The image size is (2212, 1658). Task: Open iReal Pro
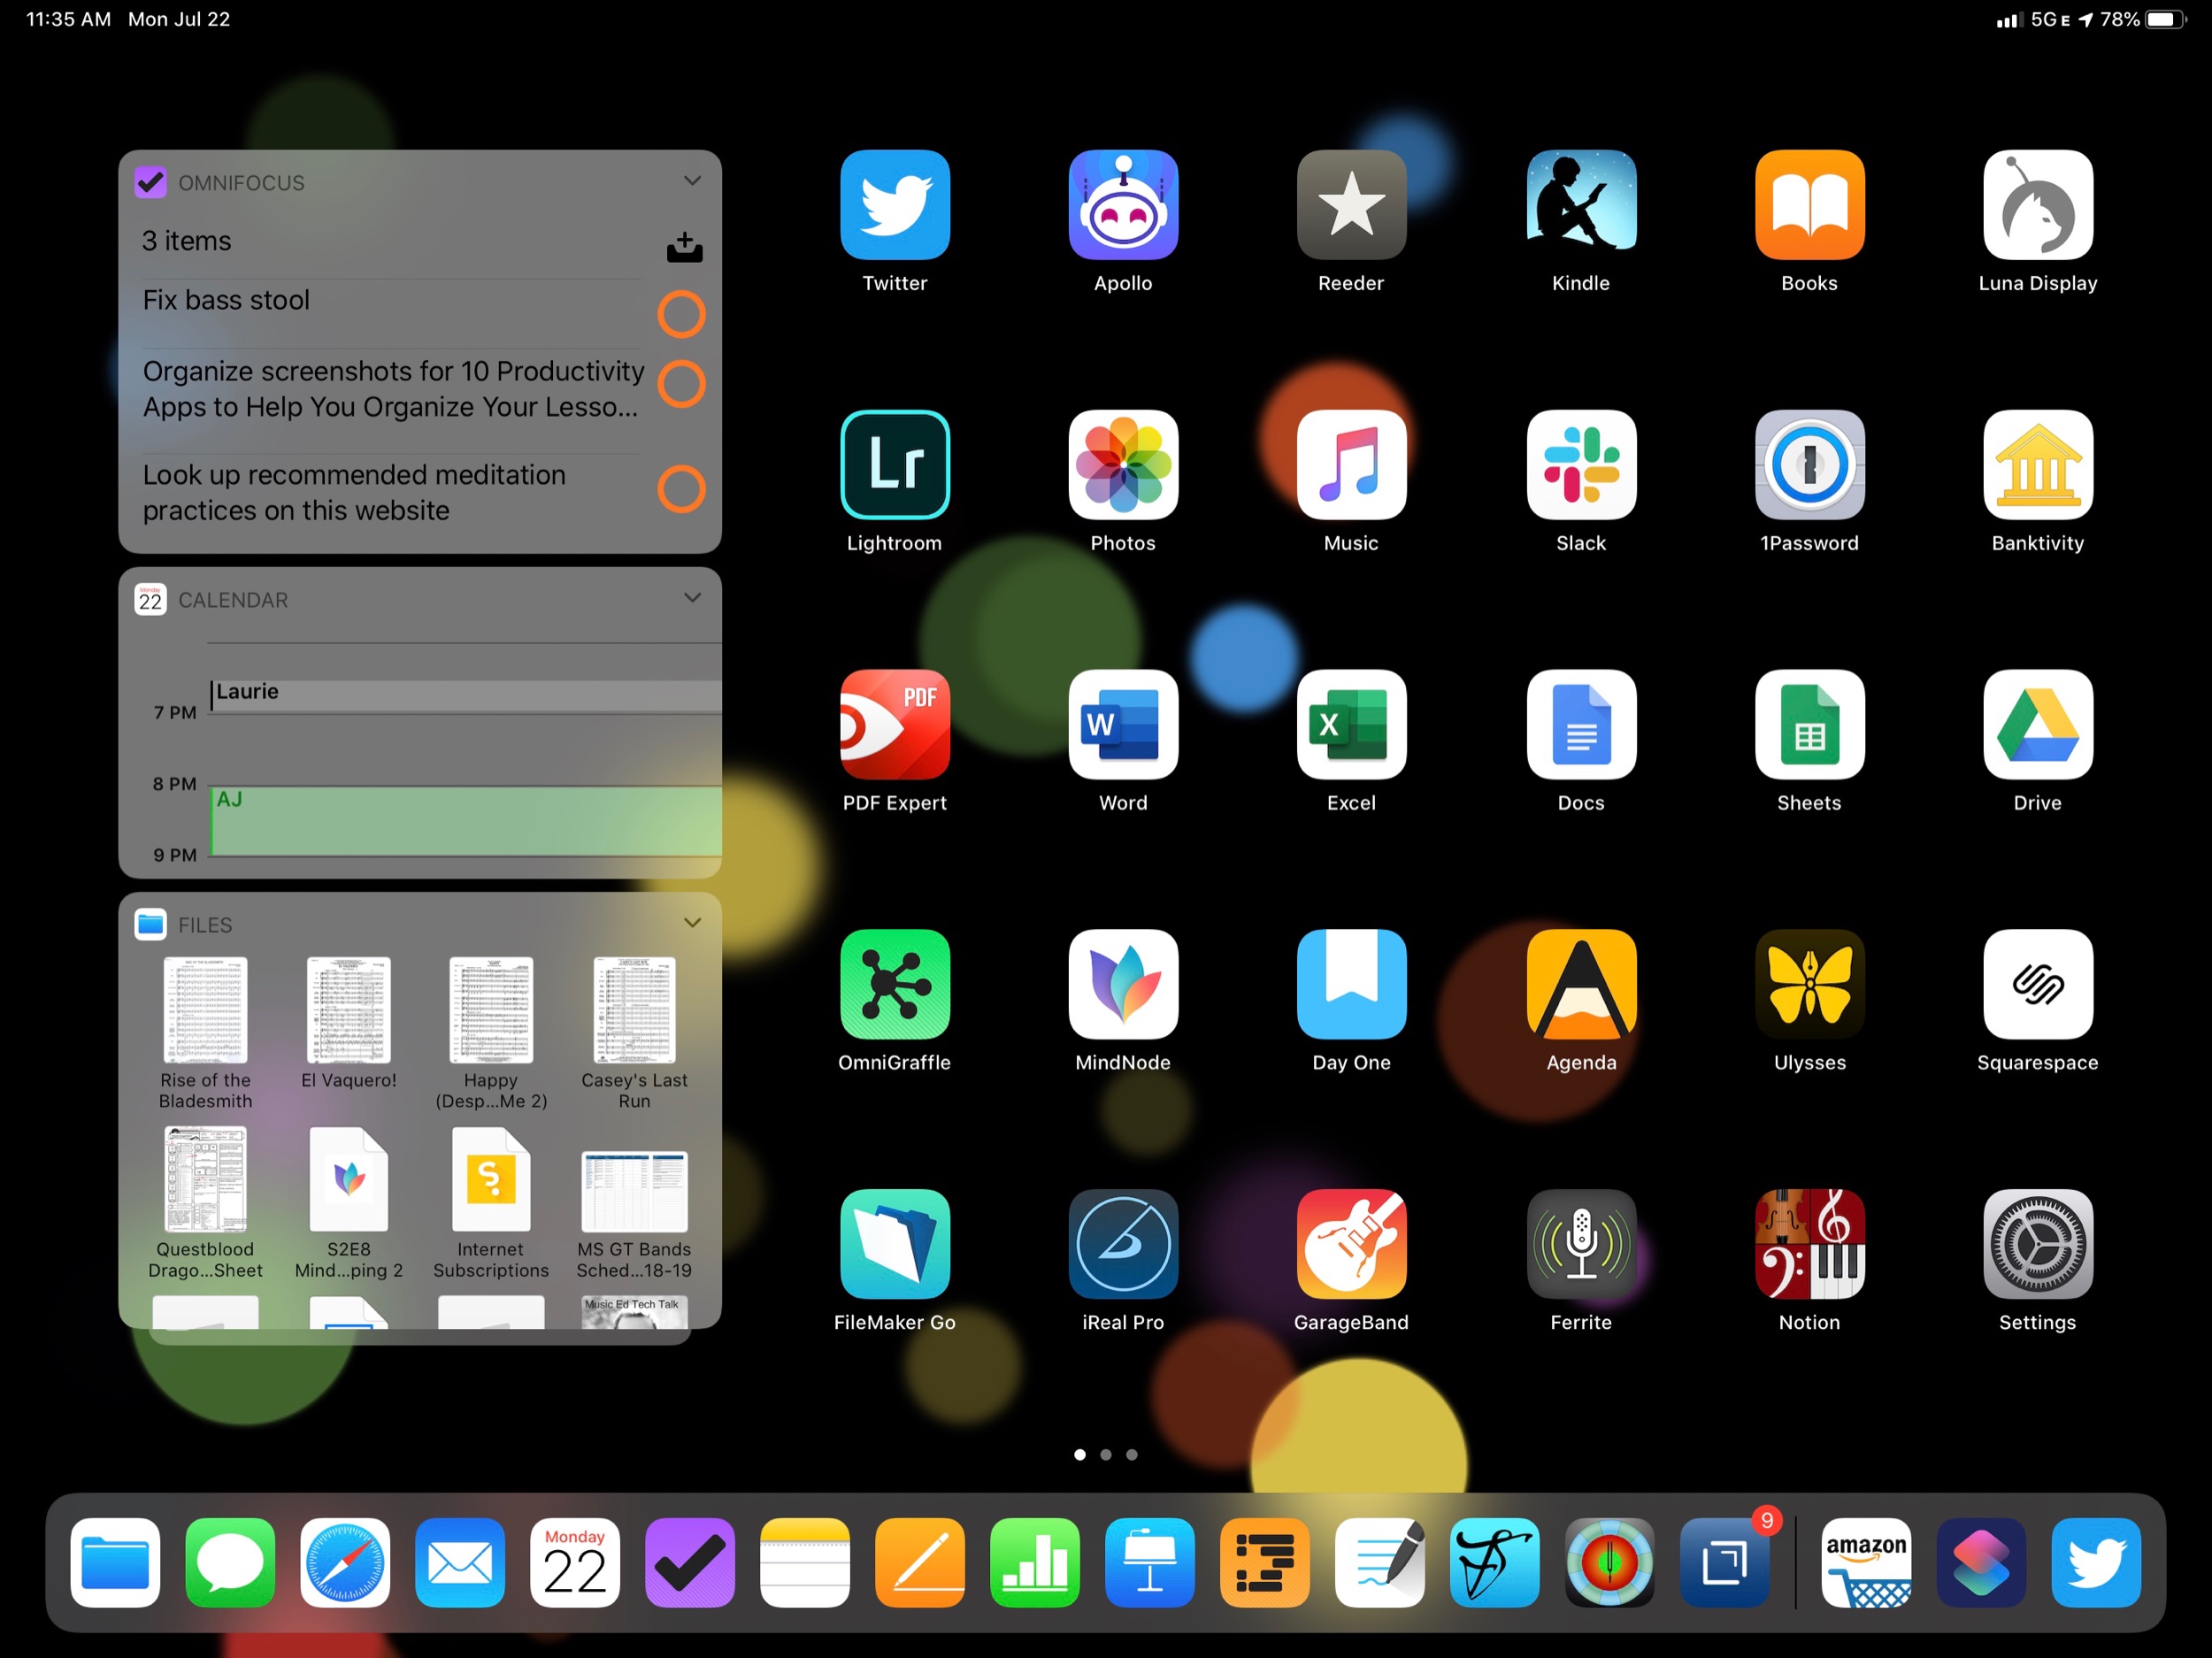click(x=1122, y=1244)
